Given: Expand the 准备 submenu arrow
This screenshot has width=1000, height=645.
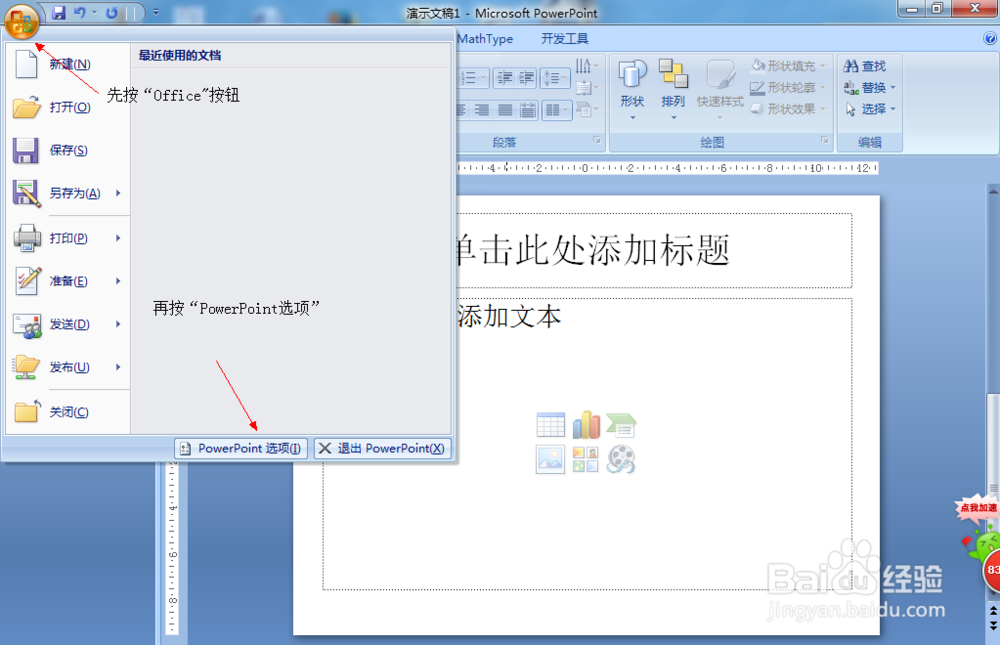Looking at the screenshot, I should click(118, 281).
